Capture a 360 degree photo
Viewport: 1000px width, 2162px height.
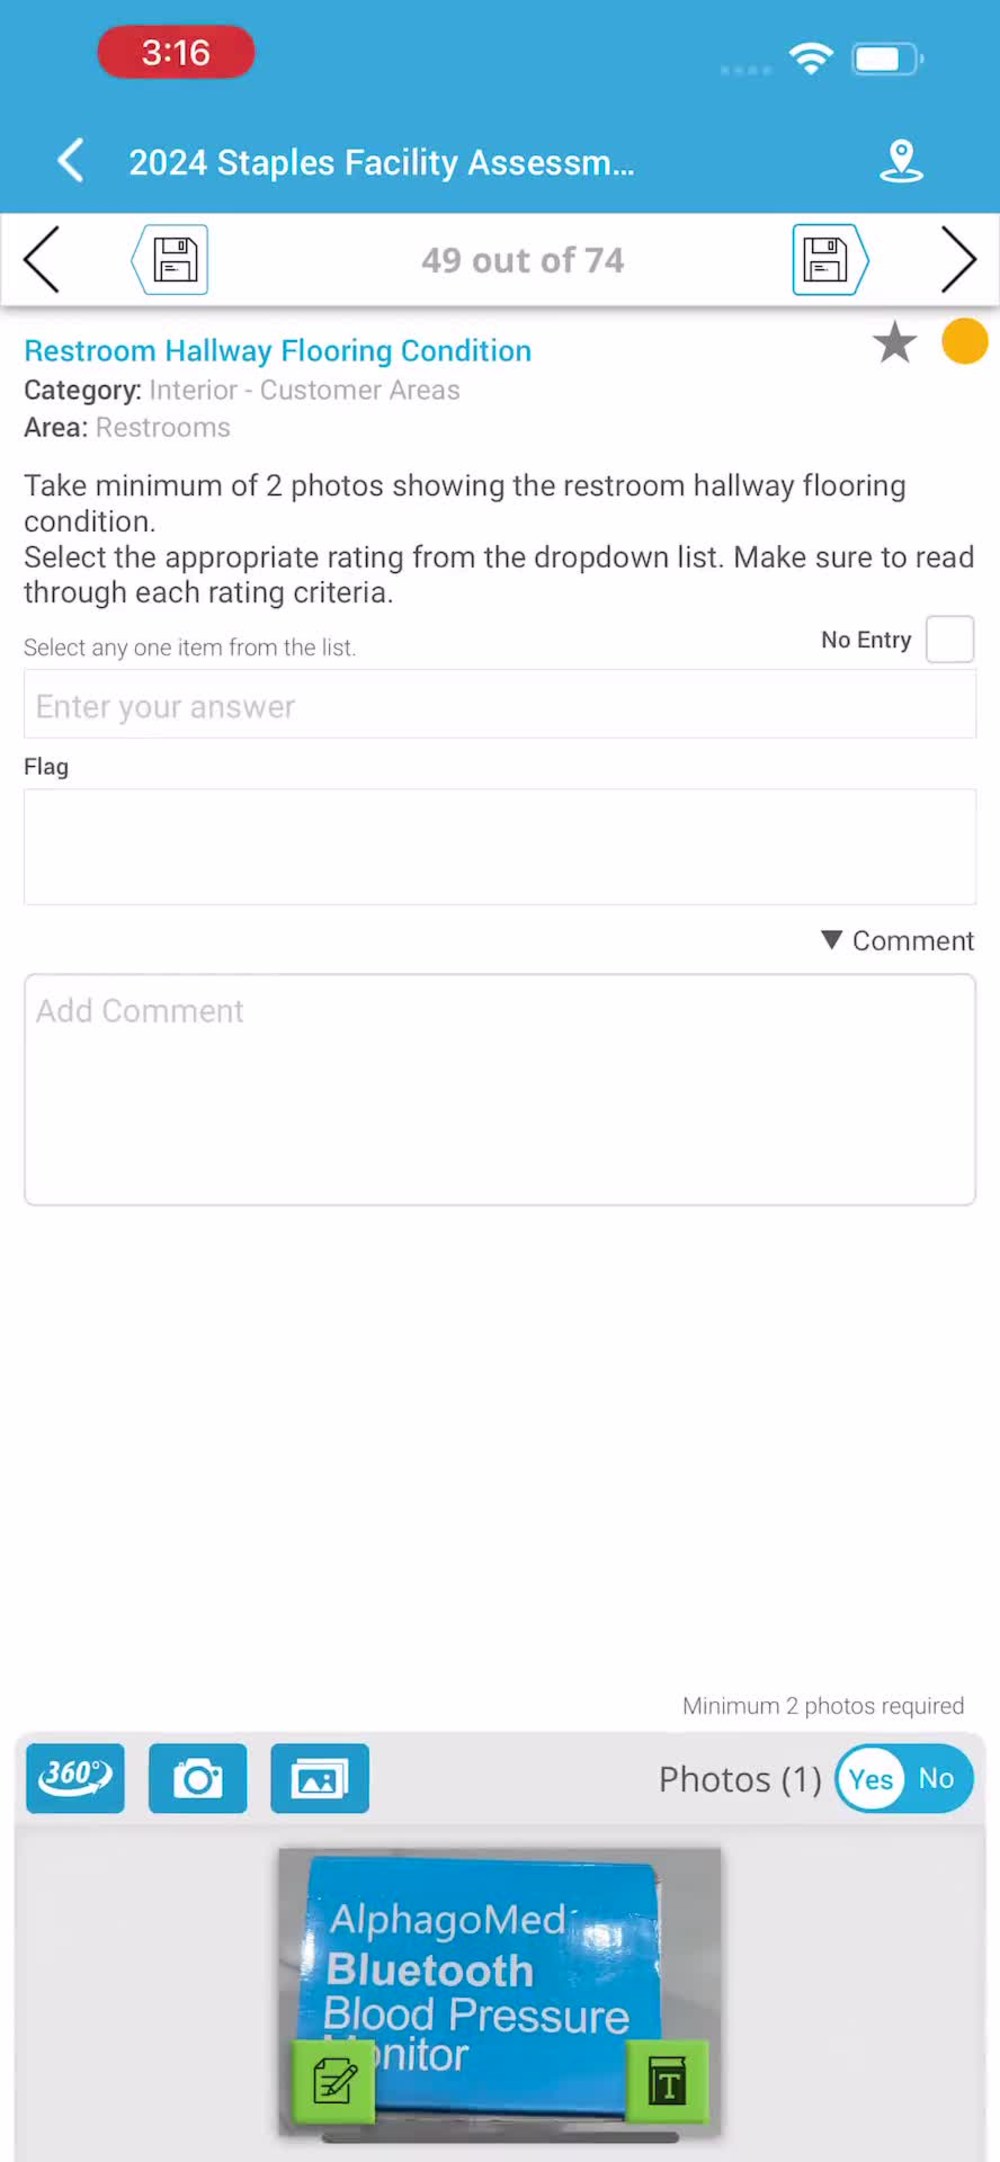tap(74, 1779)
